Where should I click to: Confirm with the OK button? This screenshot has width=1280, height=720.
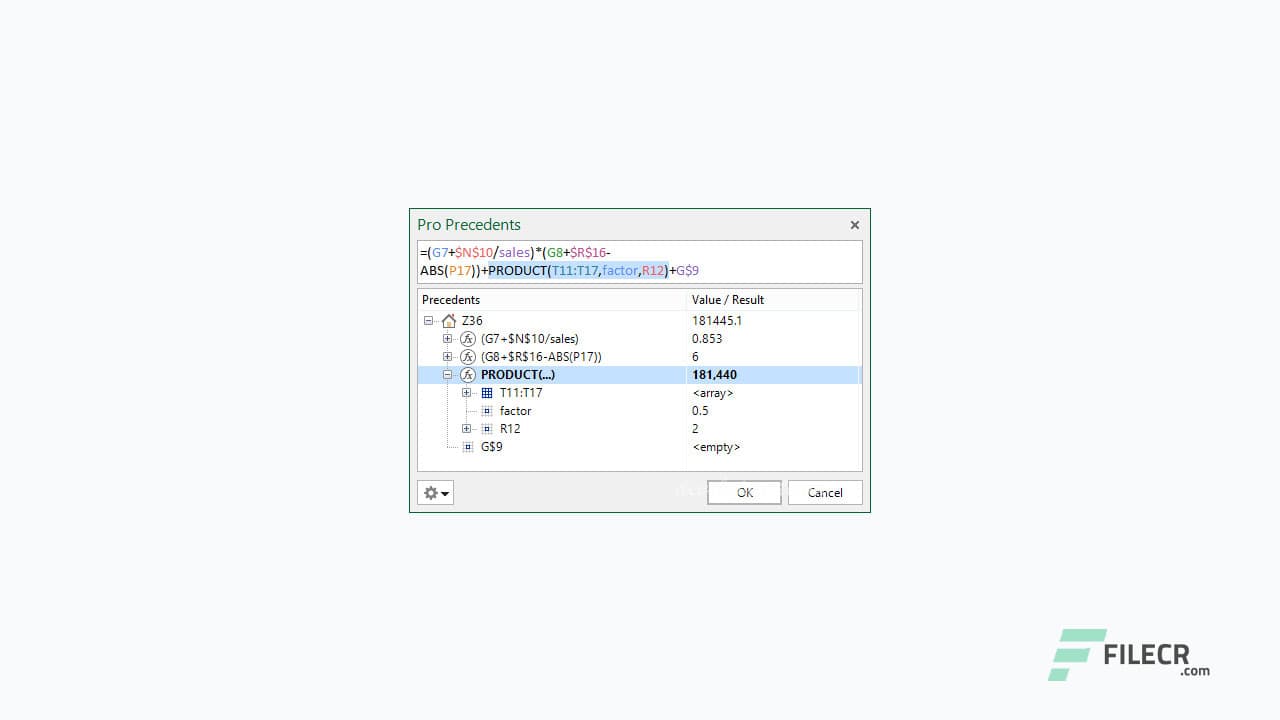tap(744, 492)
